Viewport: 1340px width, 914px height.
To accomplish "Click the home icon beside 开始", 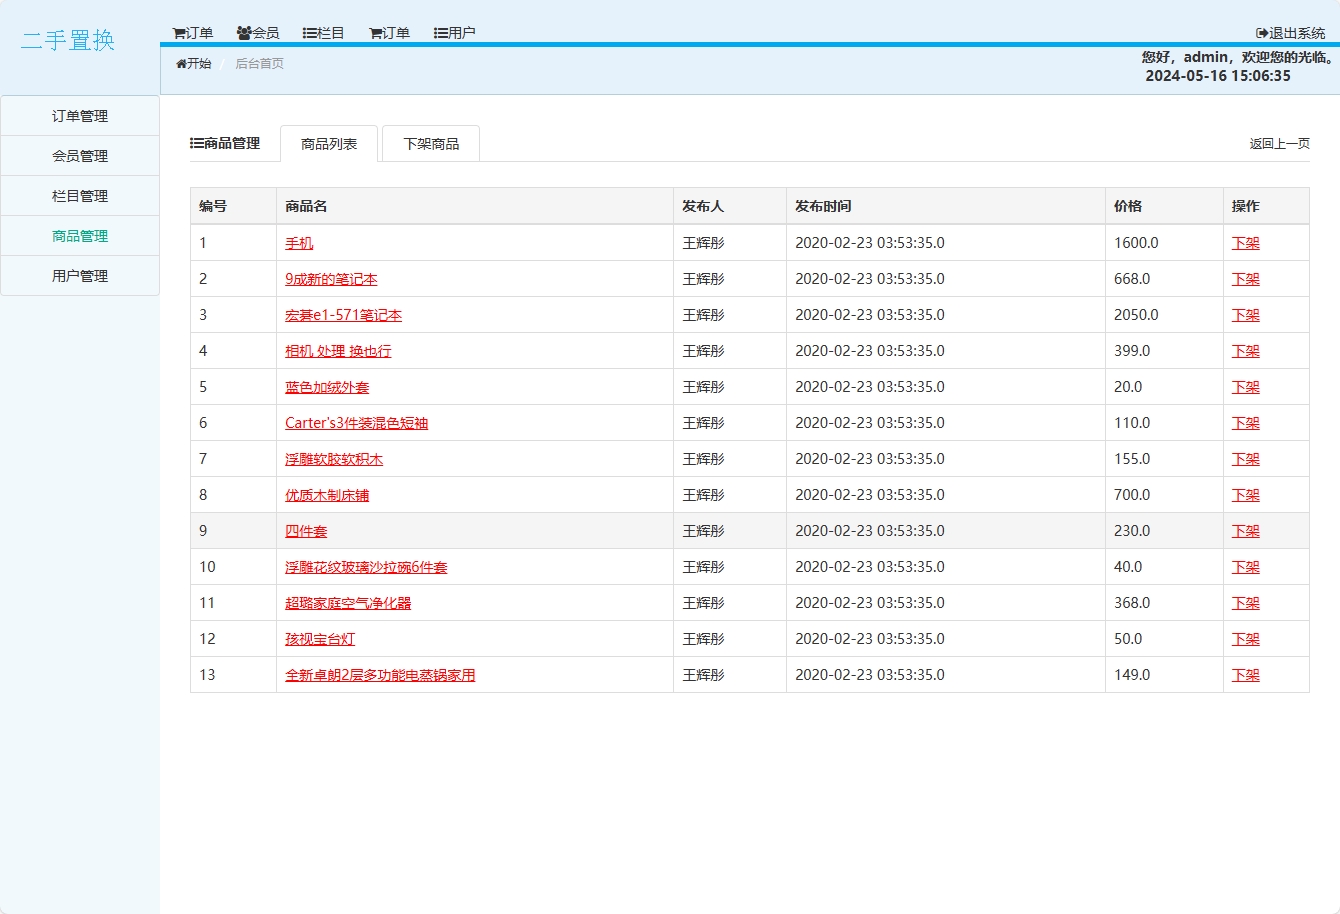I will coord(181,64).
